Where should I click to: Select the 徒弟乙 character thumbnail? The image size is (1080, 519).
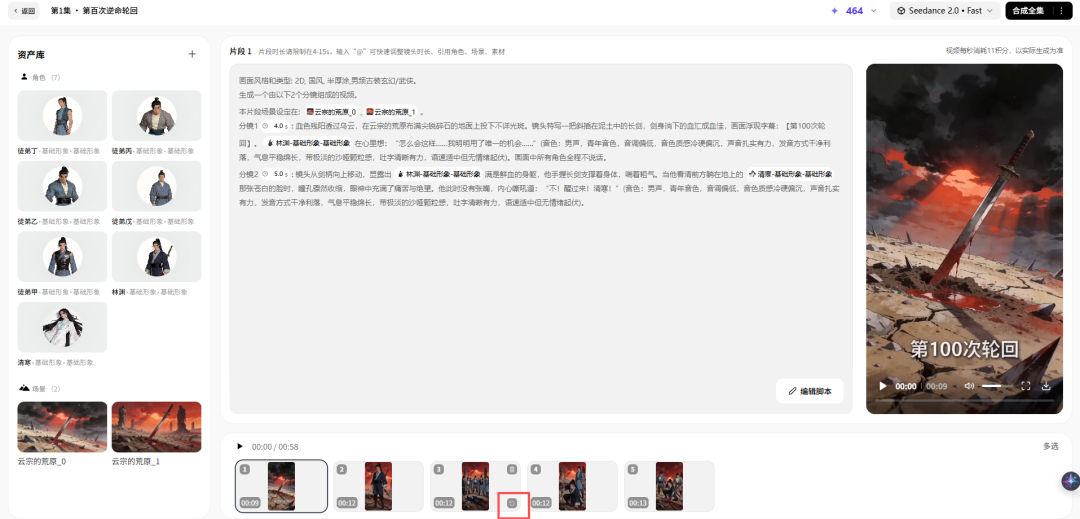(x=62, y=186)
